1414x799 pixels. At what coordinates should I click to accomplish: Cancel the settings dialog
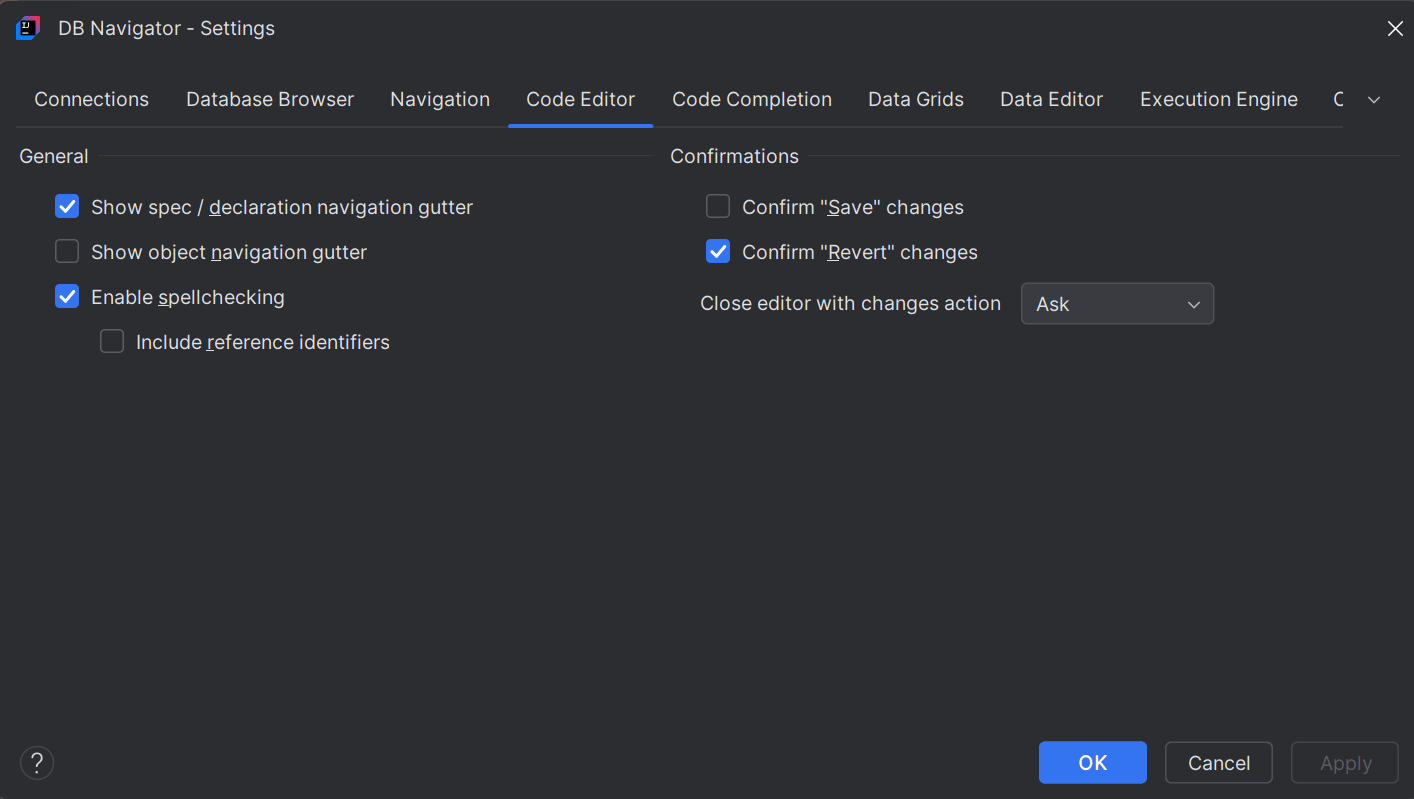(1218, 762)
